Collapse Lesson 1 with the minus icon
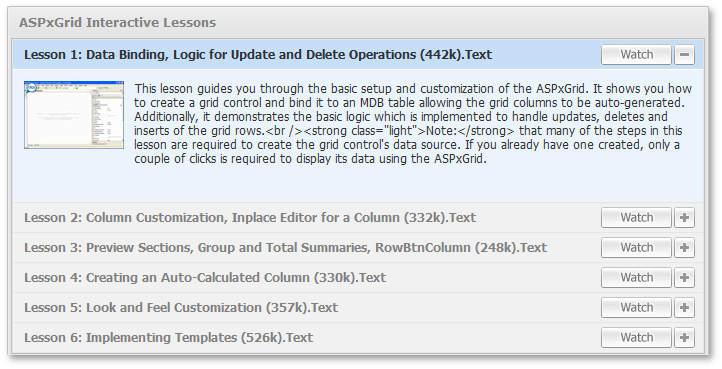This screenshot has height=369, width=722. point(684,54)
